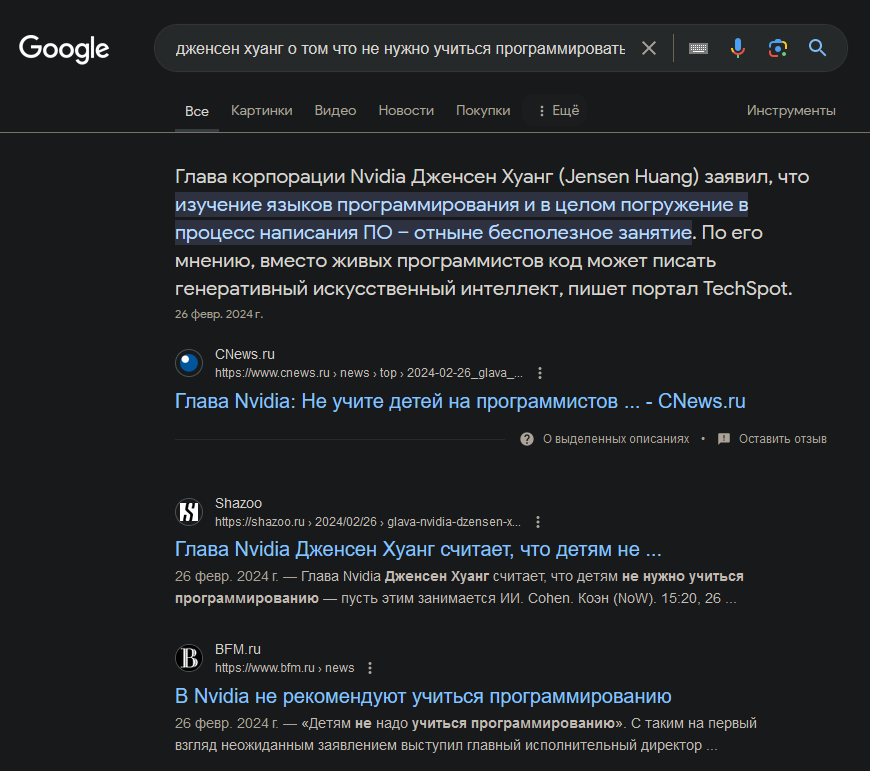Open CNews.ru article link about Nvidia
Screen dimensions: 870x771
pyautogui.click(x=460, y=401)
